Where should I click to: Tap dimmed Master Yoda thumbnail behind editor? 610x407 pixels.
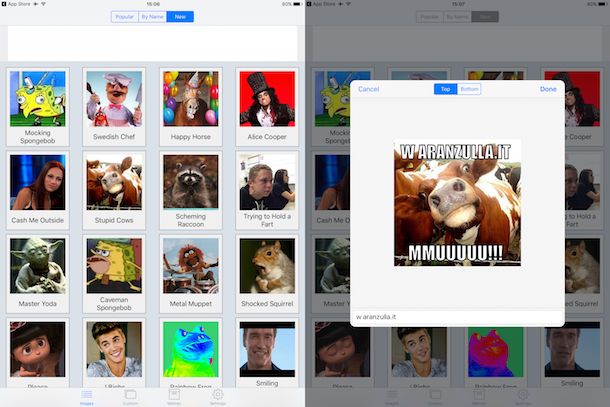click(x=333, y=266)
